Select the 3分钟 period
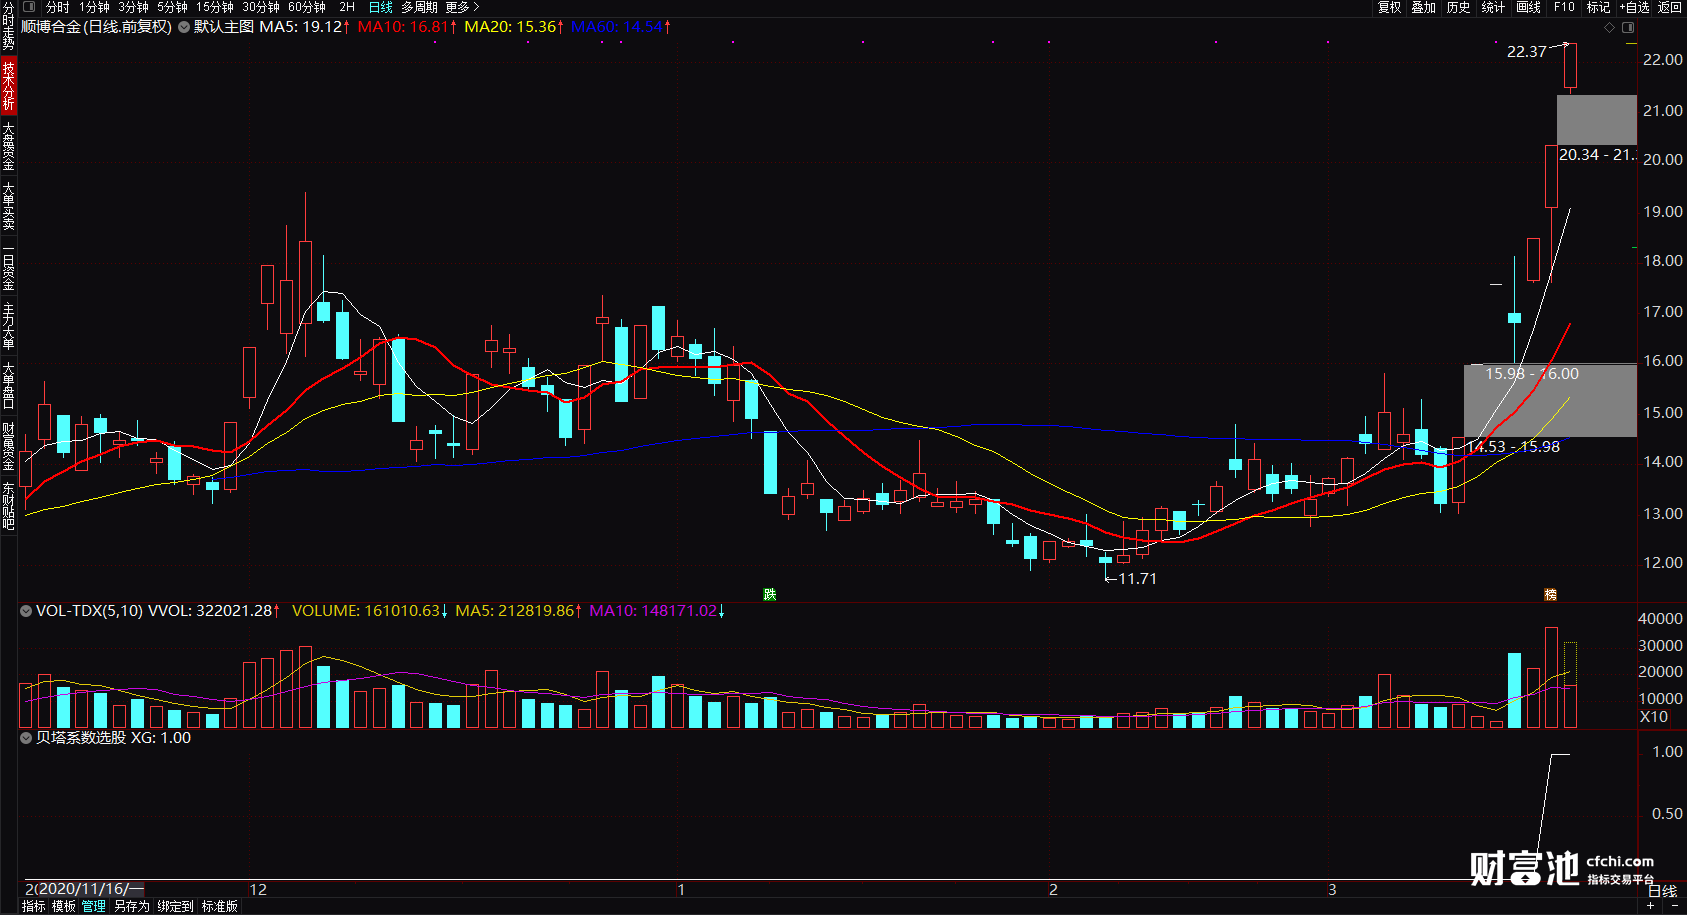Image resolution: width=1687 pixels, height=915 pixels. [x=133, y=7]
